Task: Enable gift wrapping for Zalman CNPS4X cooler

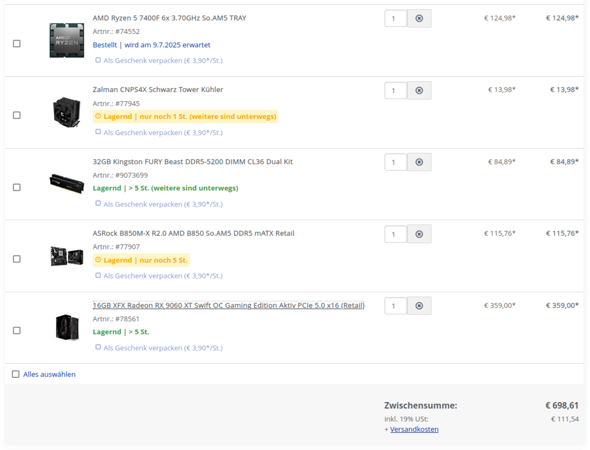Action: pyautogui.click(x=98, y=132)
